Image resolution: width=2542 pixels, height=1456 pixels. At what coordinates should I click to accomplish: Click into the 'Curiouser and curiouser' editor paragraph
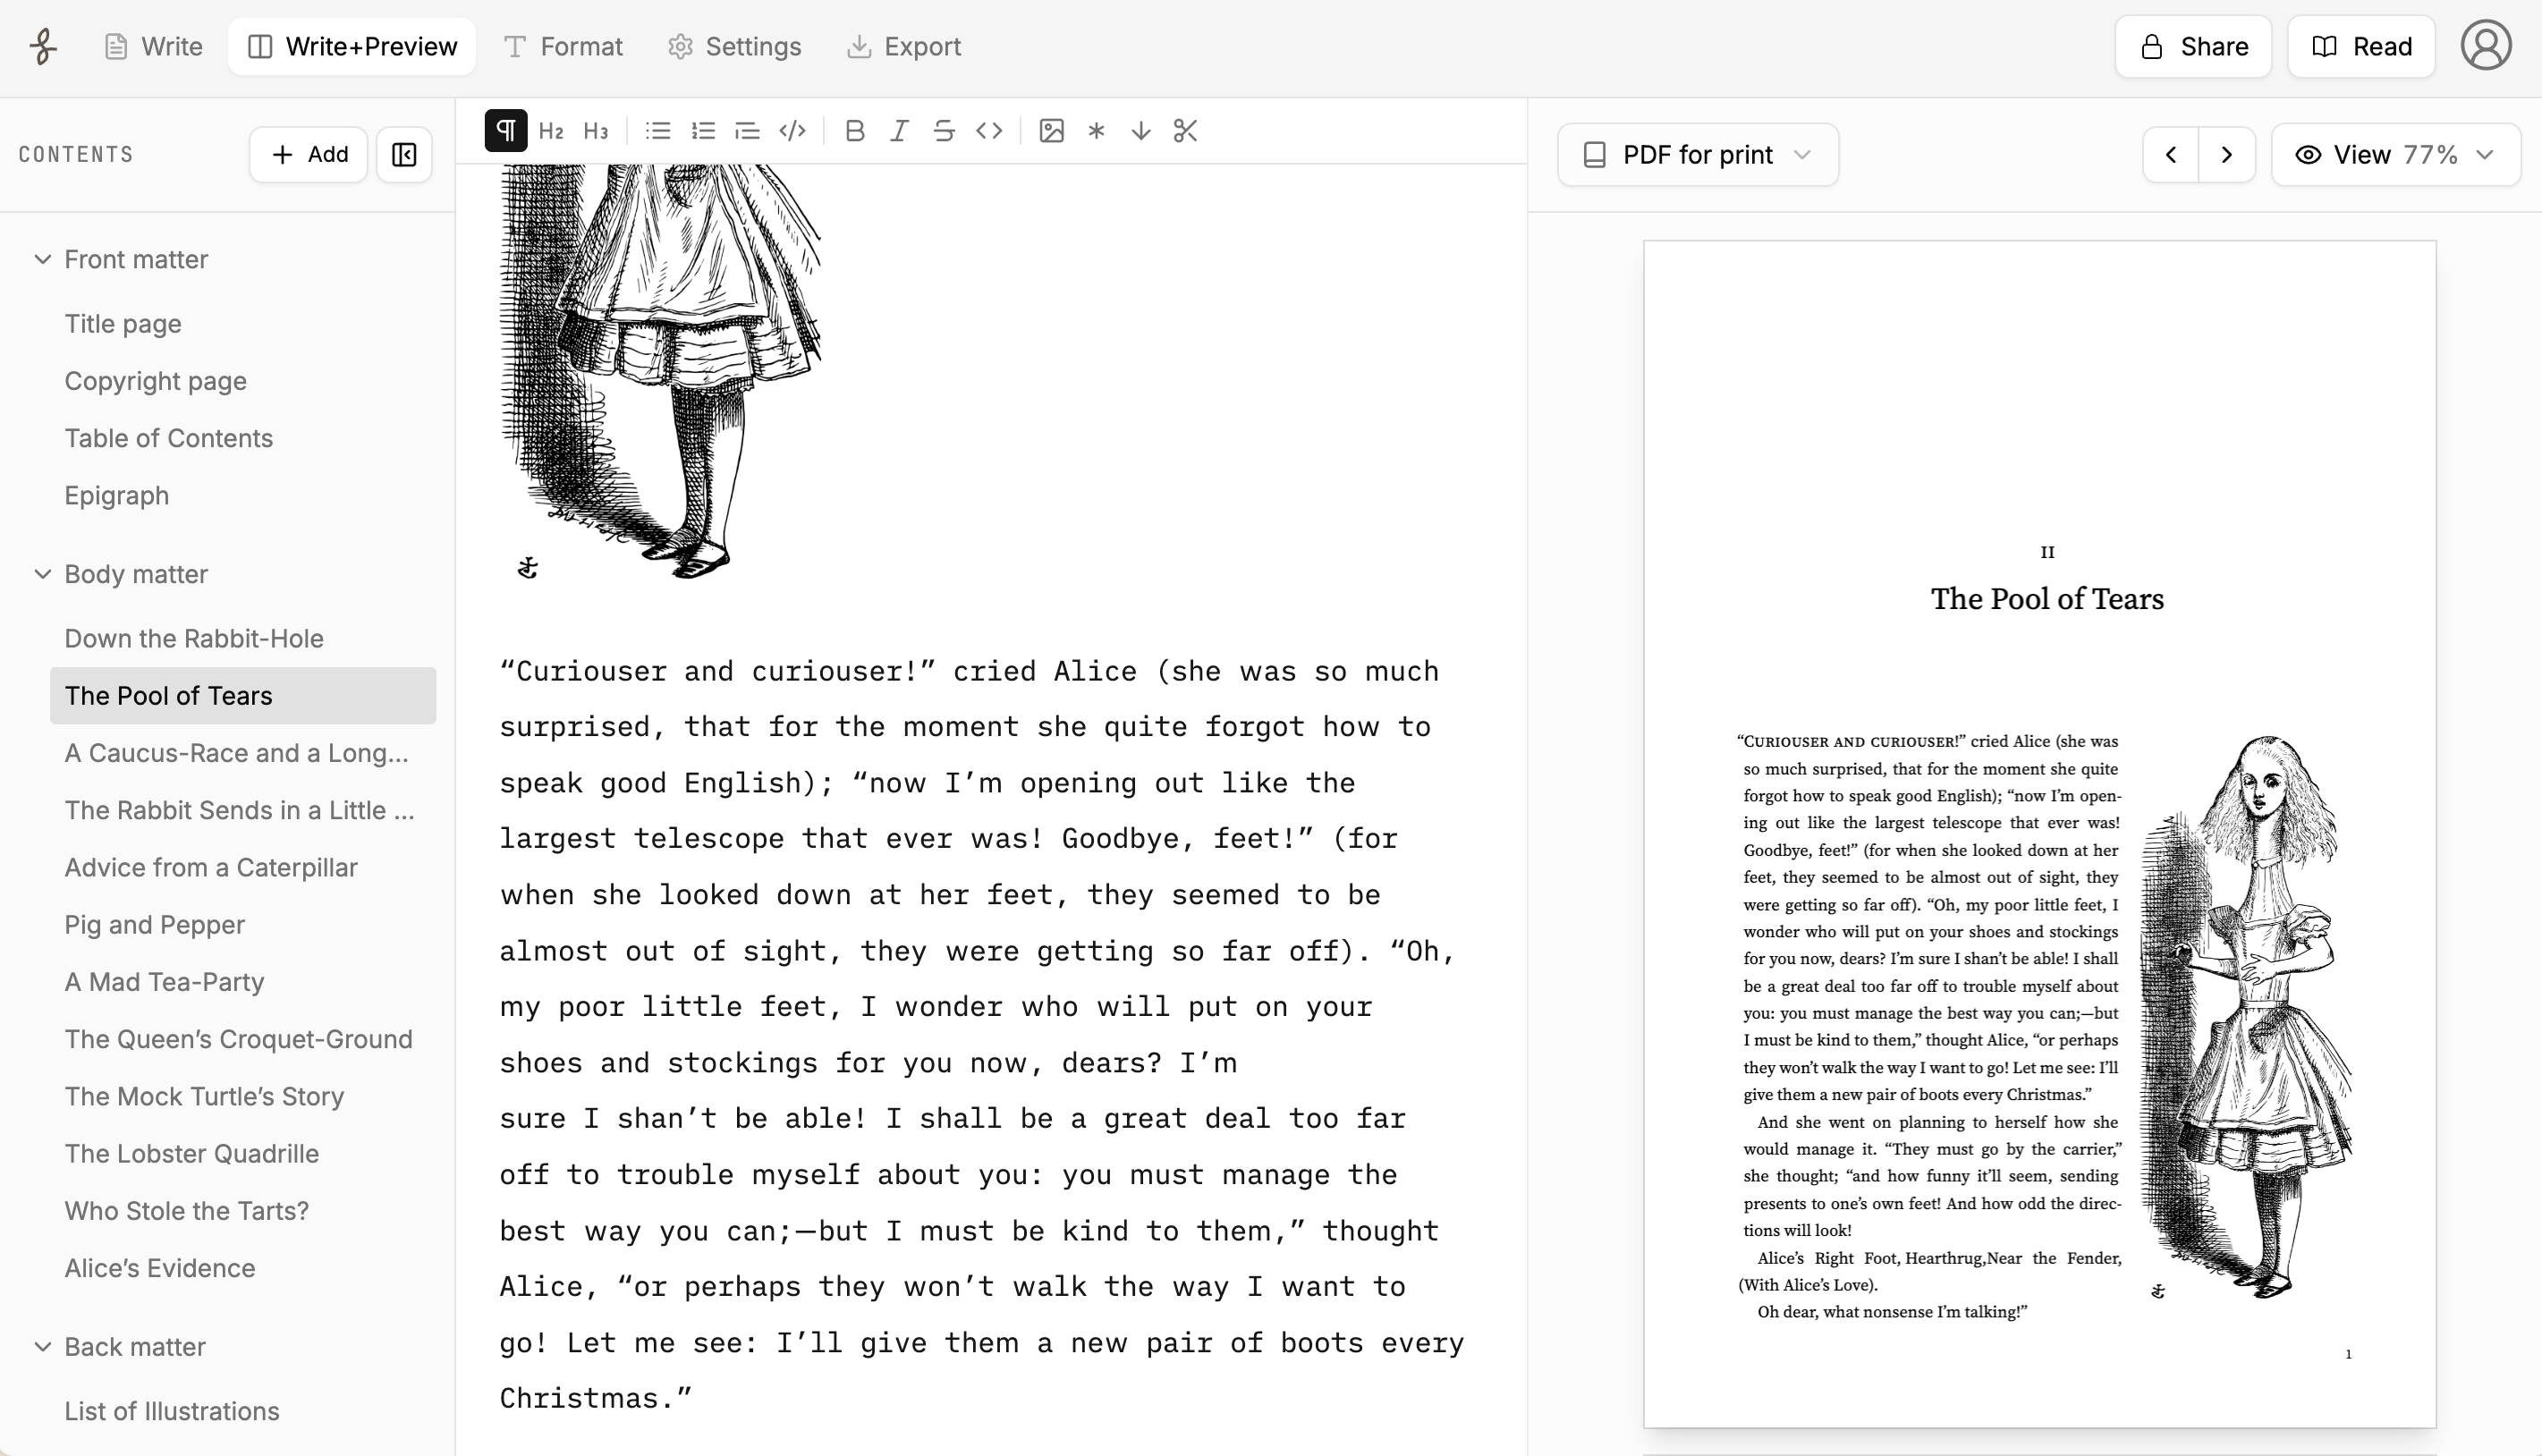982,1035
